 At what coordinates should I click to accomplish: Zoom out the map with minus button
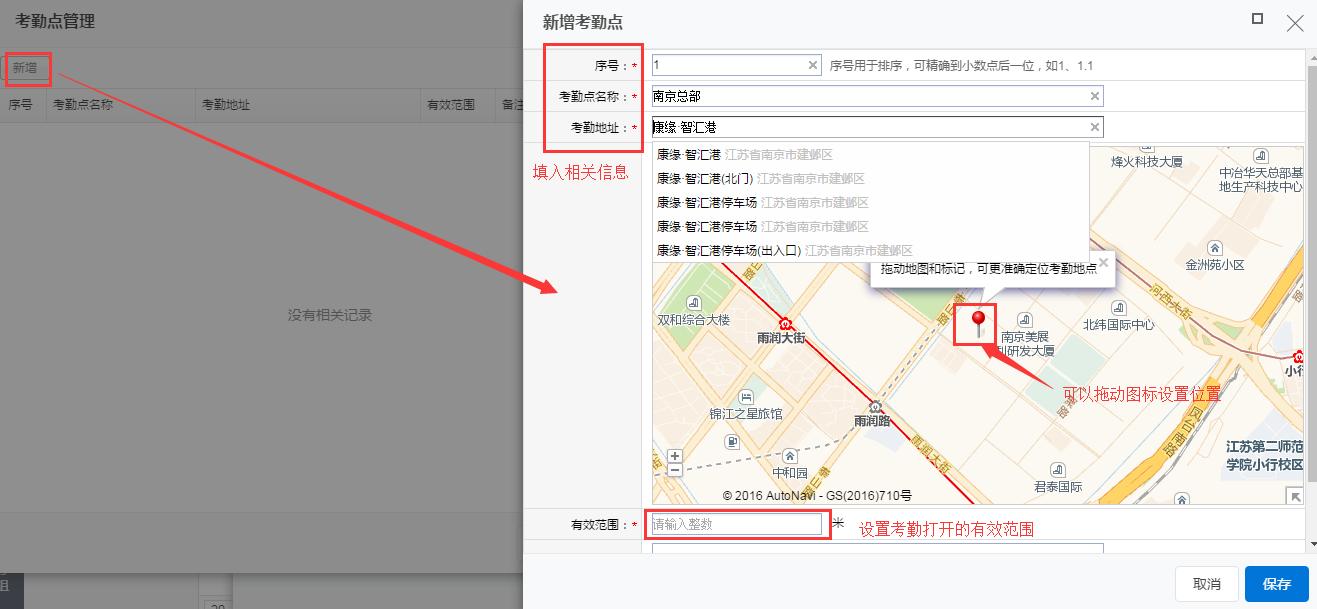(x=675, y=470)
